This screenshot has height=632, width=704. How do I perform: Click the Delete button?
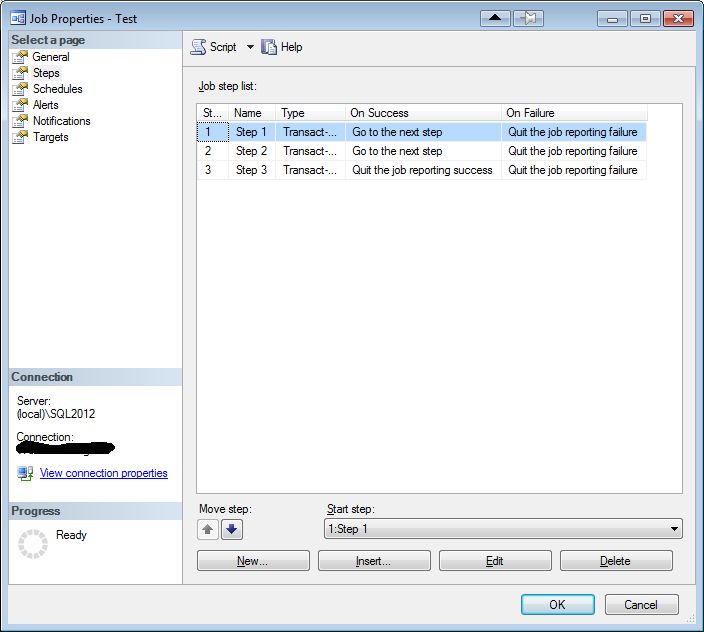(x=616, y=561)
